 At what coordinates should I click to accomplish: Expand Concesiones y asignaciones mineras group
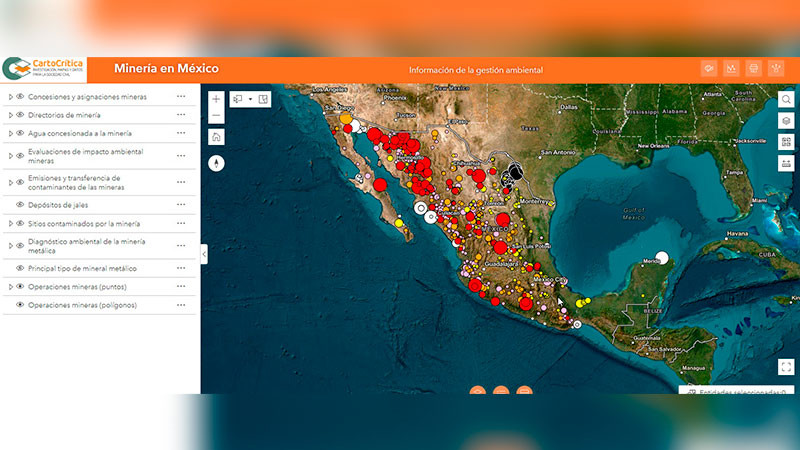tap(10, 96)
